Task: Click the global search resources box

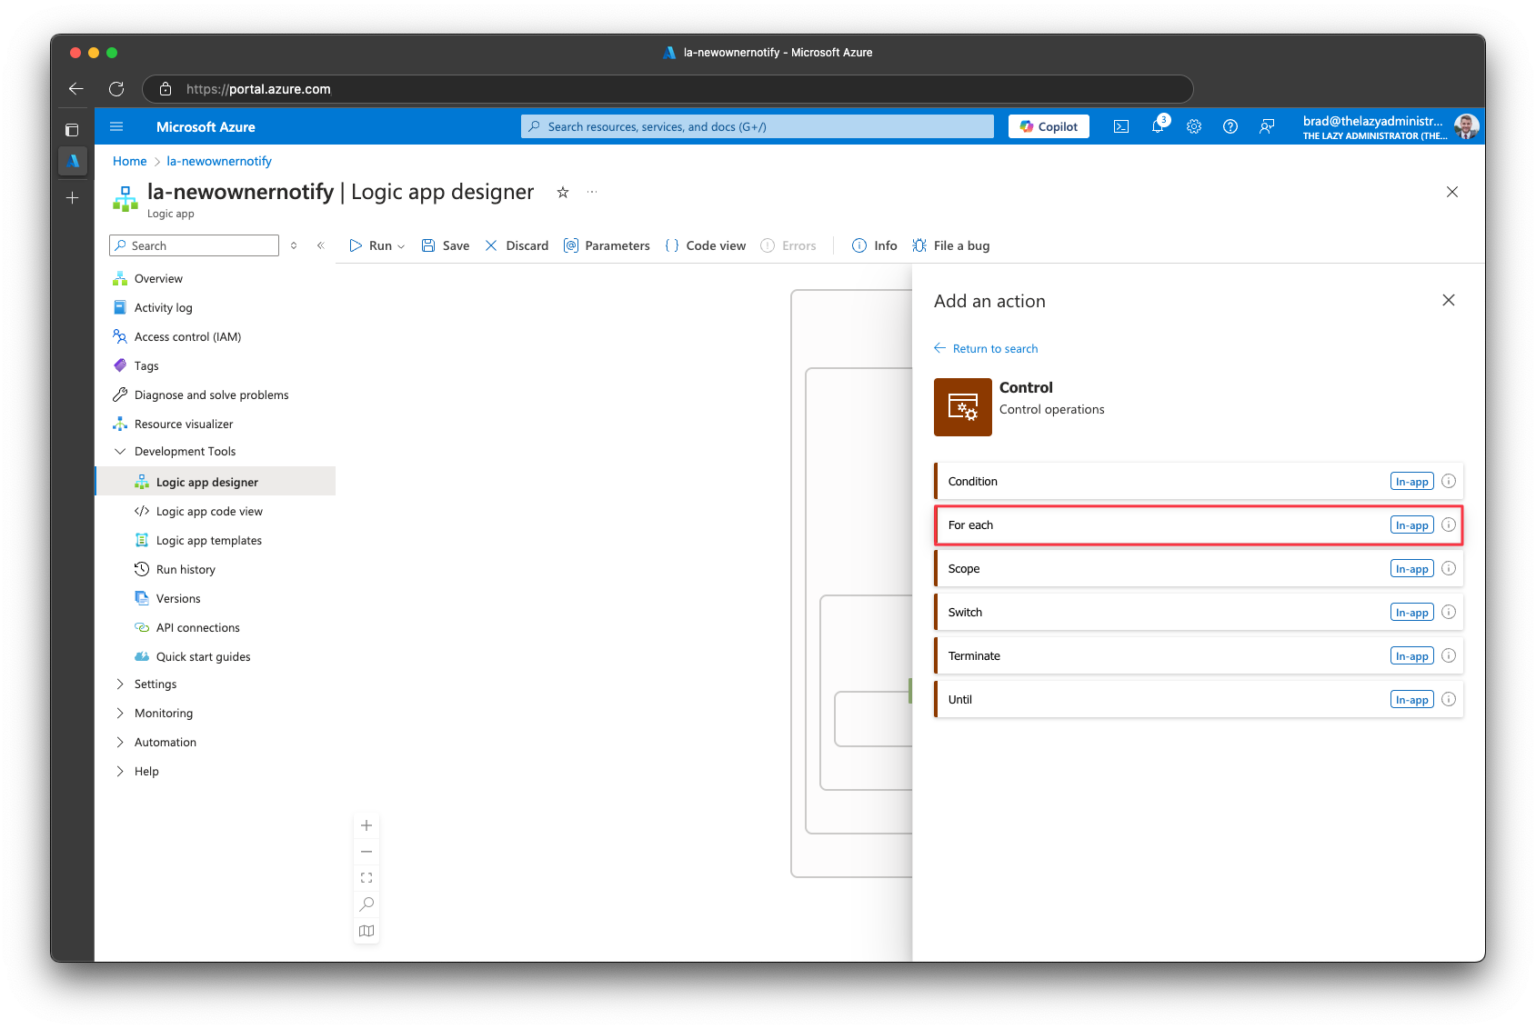Action: click(x=757, y=127)
